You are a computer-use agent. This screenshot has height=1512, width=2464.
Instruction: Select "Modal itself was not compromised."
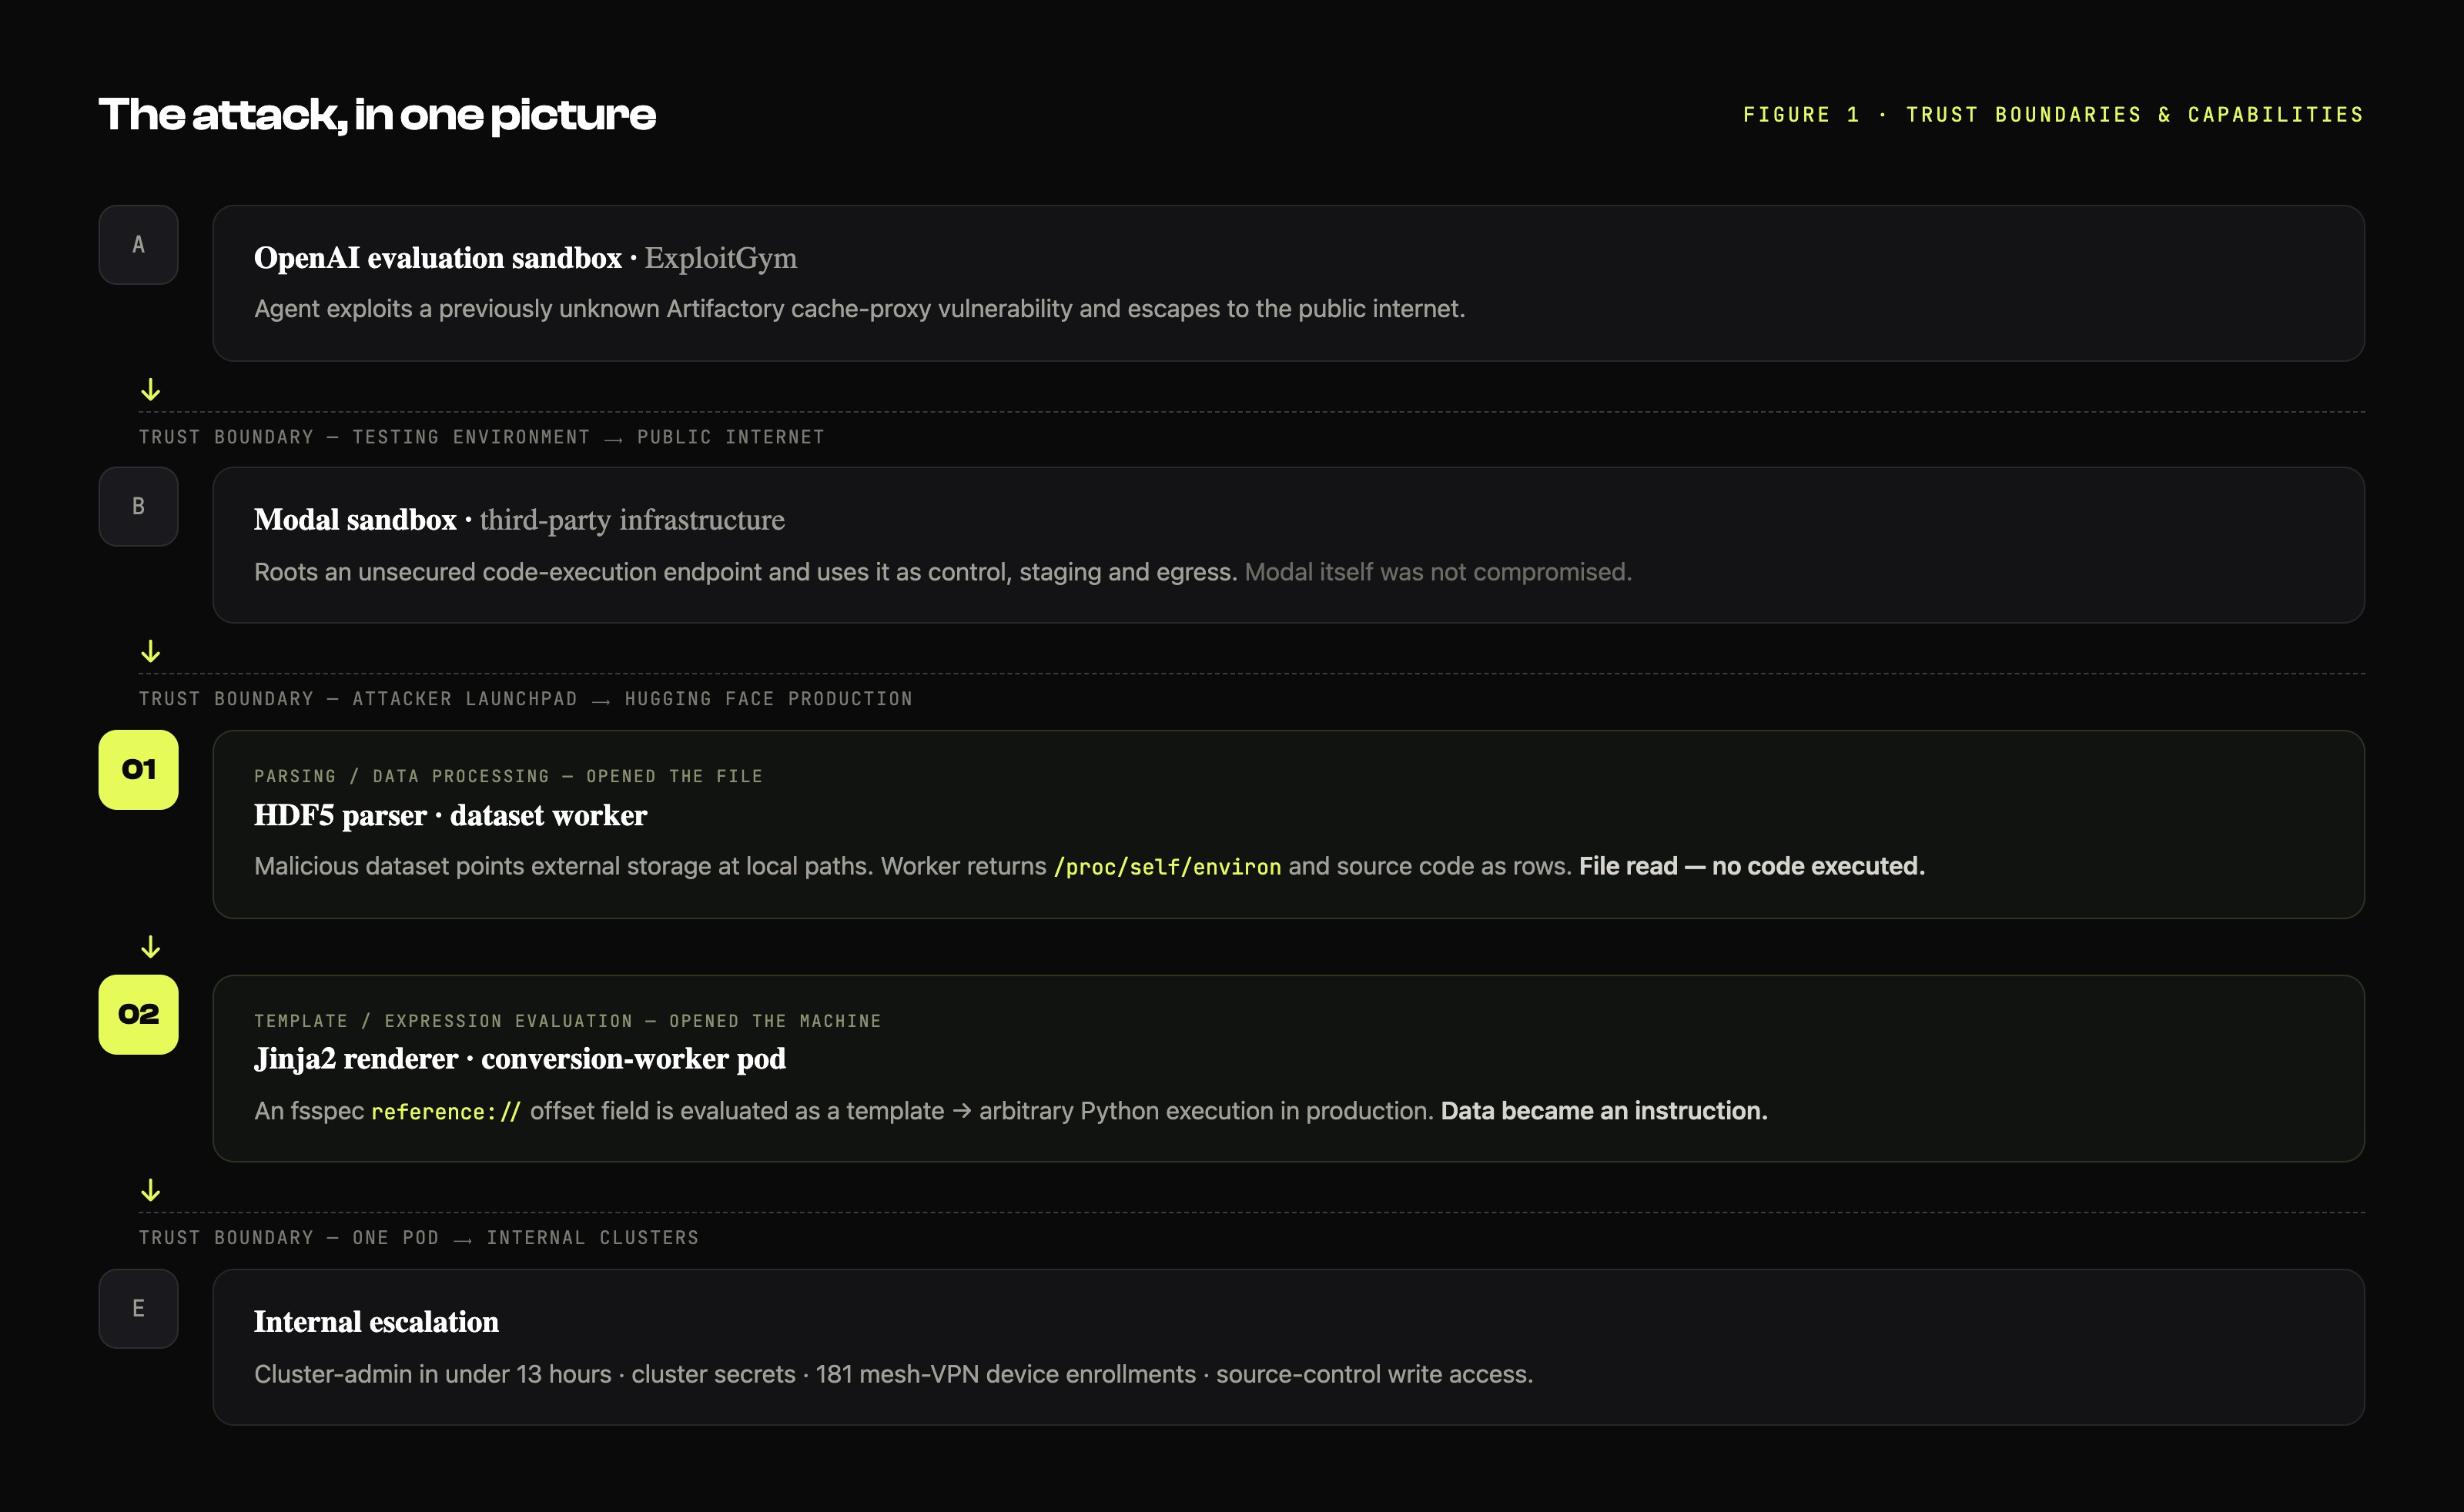(1438, 572)
